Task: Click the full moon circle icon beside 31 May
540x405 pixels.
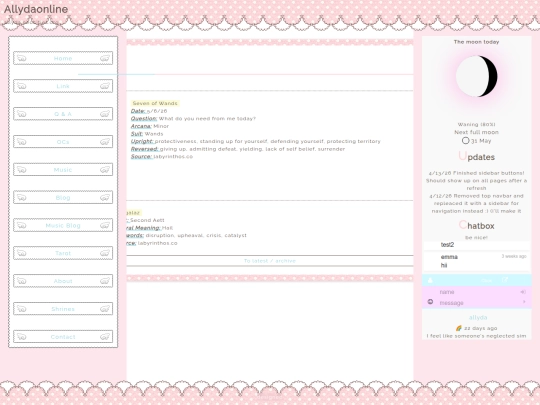Action: point(466,141)
